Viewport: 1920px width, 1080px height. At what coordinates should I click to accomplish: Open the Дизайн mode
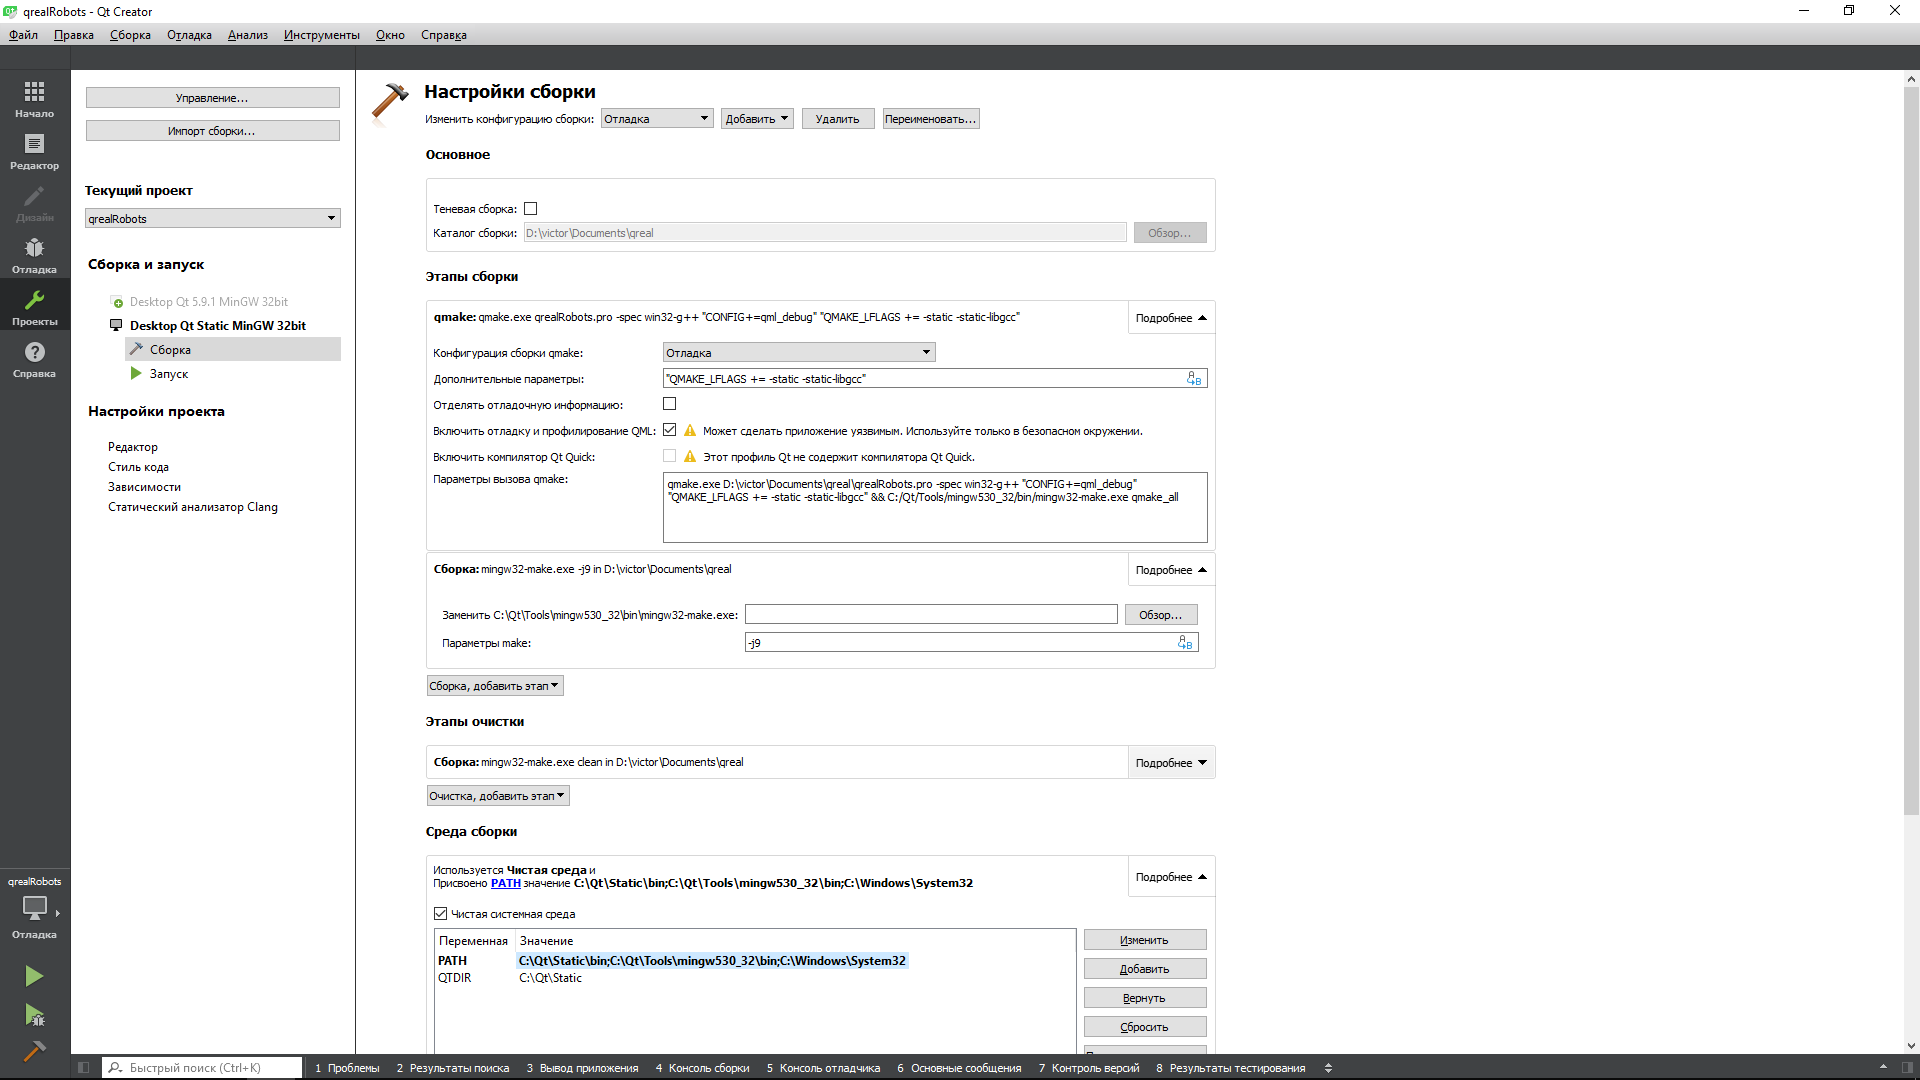tap(34, 203)
